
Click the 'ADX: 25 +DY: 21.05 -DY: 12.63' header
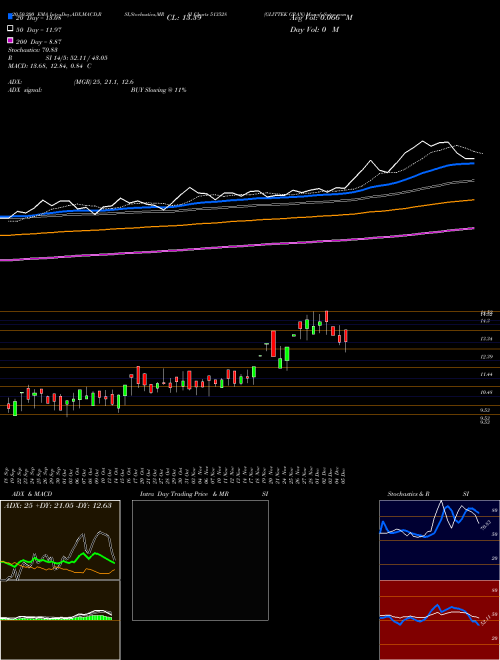click(57, 506)
